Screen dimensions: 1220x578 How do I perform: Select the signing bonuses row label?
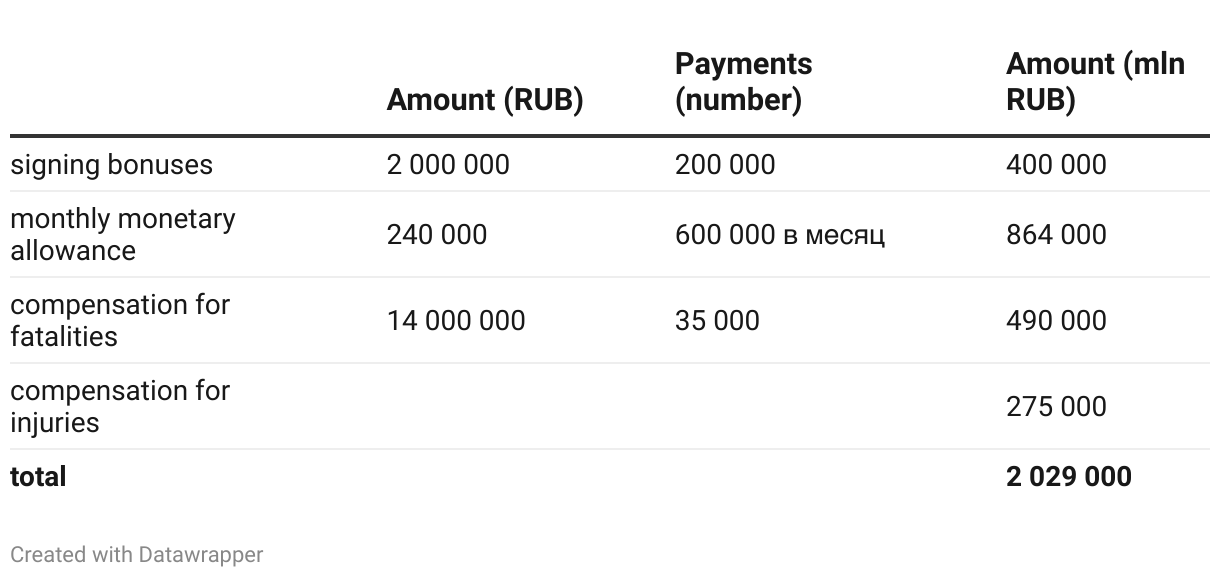click(x=112, y=164)
